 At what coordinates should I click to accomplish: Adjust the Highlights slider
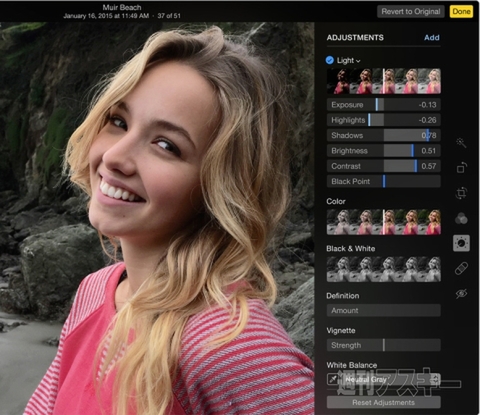[384, 120]
